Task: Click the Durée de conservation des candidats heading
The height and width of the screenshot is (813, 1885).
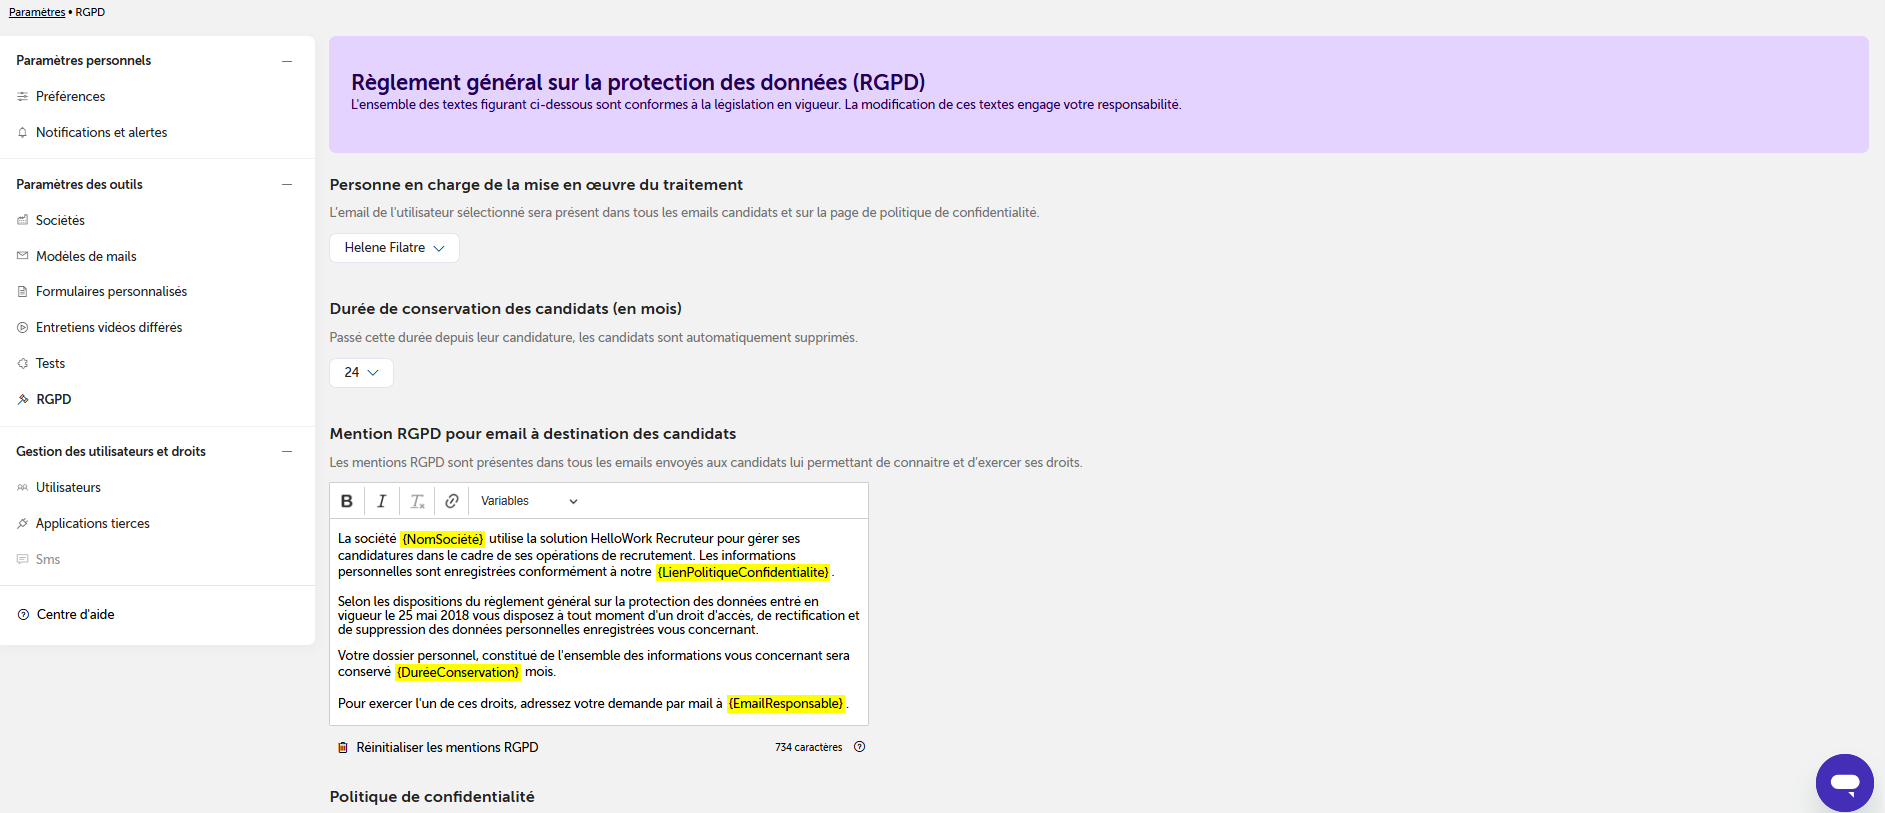Action: point(506,309)
